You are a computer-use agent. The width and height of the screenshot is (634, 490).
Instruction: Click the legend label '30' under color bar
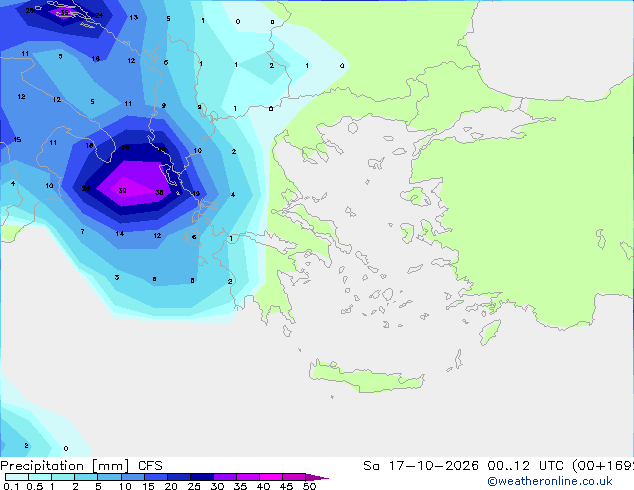[217, 486]
